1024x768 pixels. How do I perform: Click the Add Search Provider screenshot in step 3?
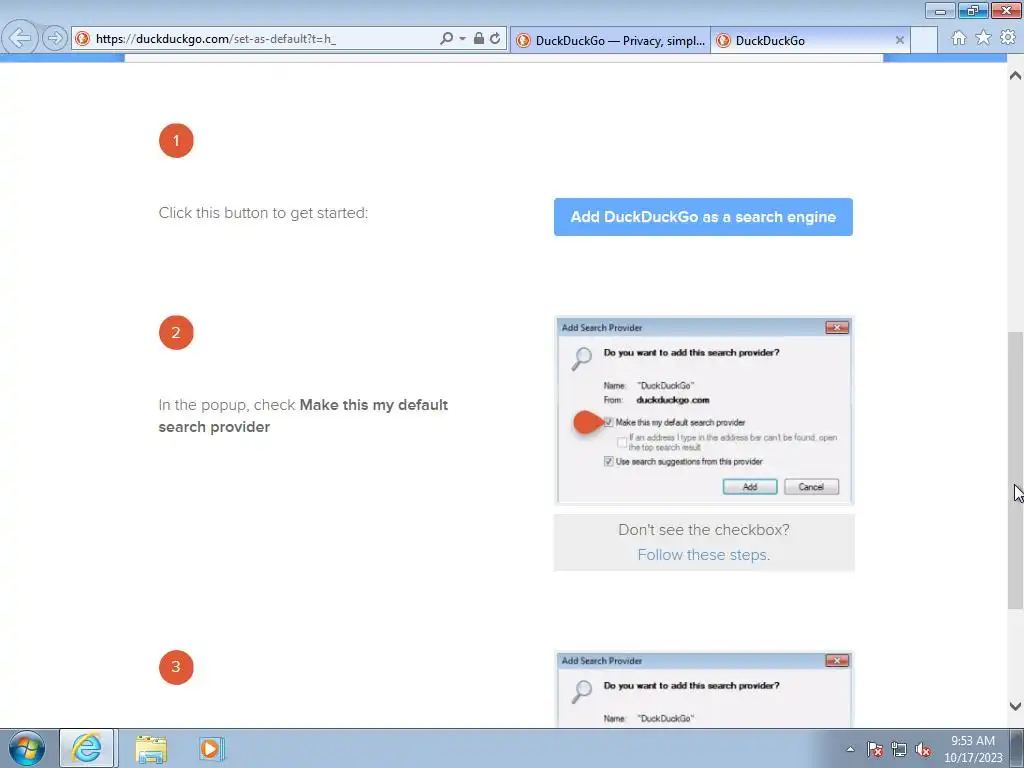704,689
